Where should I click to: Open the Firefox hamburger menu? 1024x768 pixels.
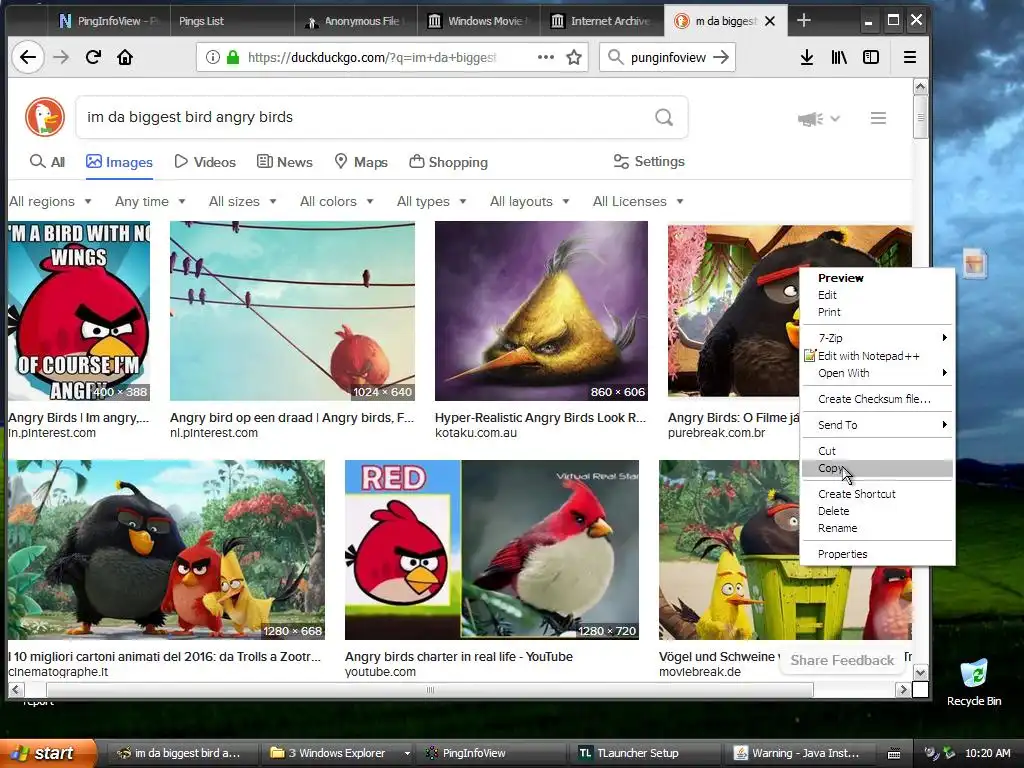[x=910, y=57]
